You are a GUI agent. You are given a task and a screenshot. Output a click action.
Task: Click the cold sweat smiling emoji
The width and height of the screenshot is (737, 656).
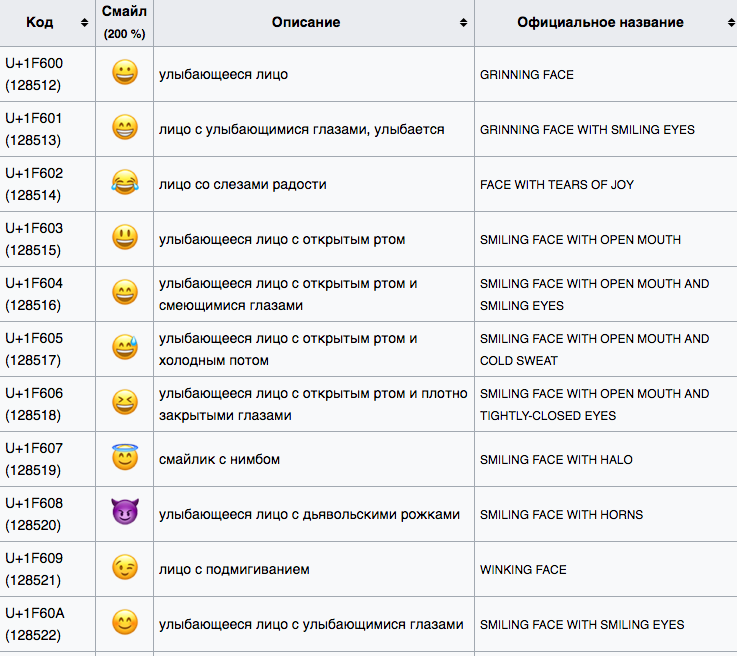pyautogui.click(x=125, y=347)
